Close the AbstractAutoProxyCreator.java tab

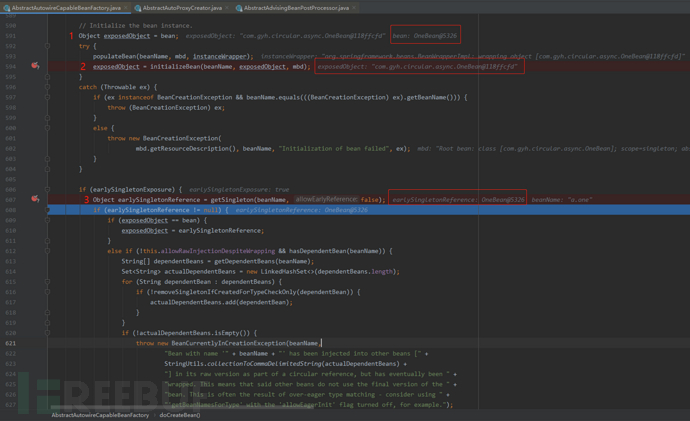227,7
